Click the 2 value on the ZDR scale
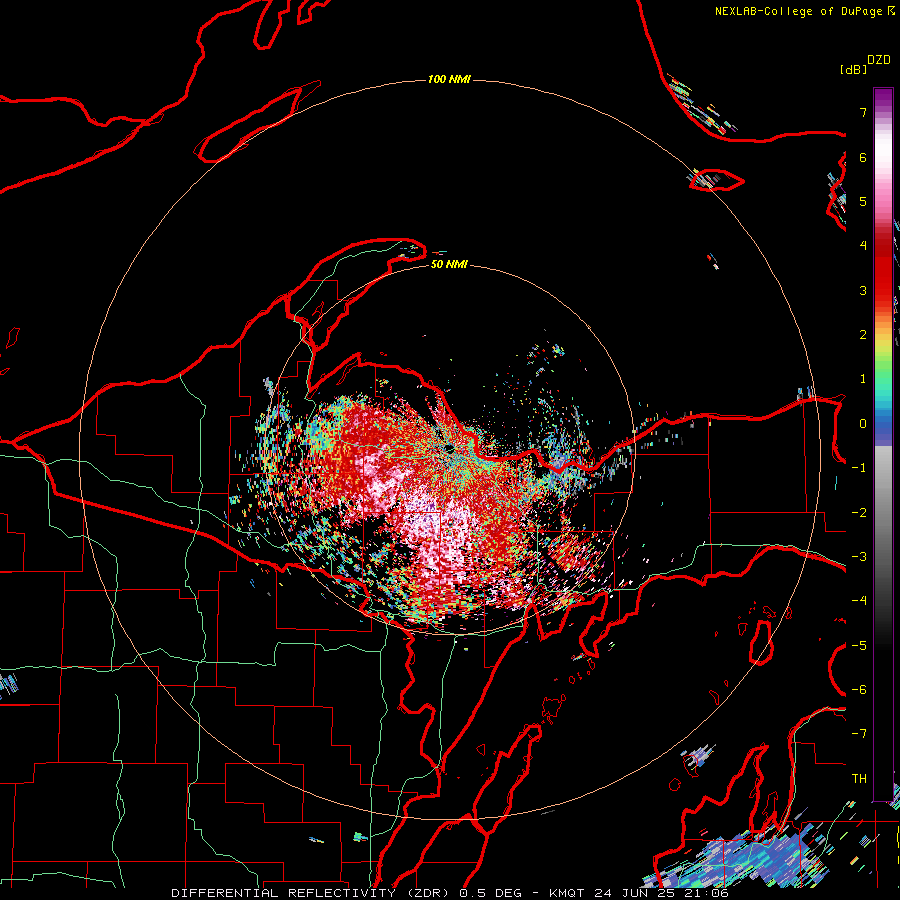 coord(863,335)
